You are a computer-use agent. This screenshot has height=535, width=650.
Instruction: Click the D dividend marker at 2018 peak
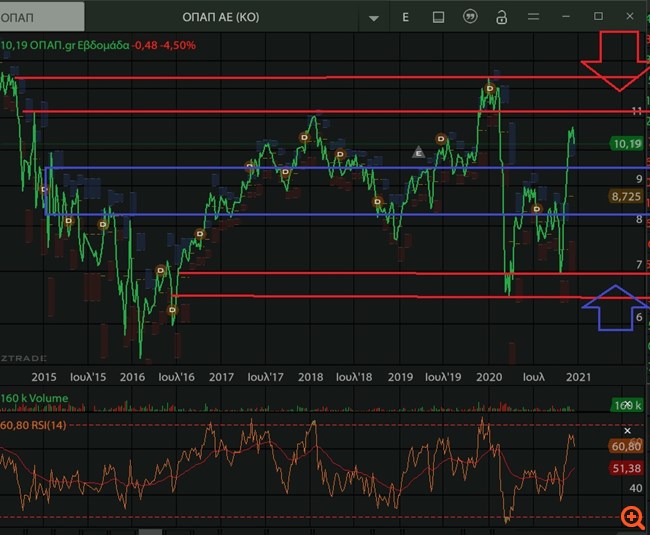coord(305,137)
